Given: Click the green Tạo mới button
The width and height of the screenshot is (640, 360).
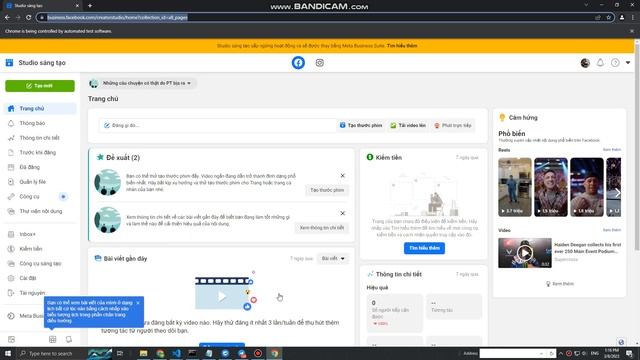Looking at the screenshot, I should [x=40, y=86].
